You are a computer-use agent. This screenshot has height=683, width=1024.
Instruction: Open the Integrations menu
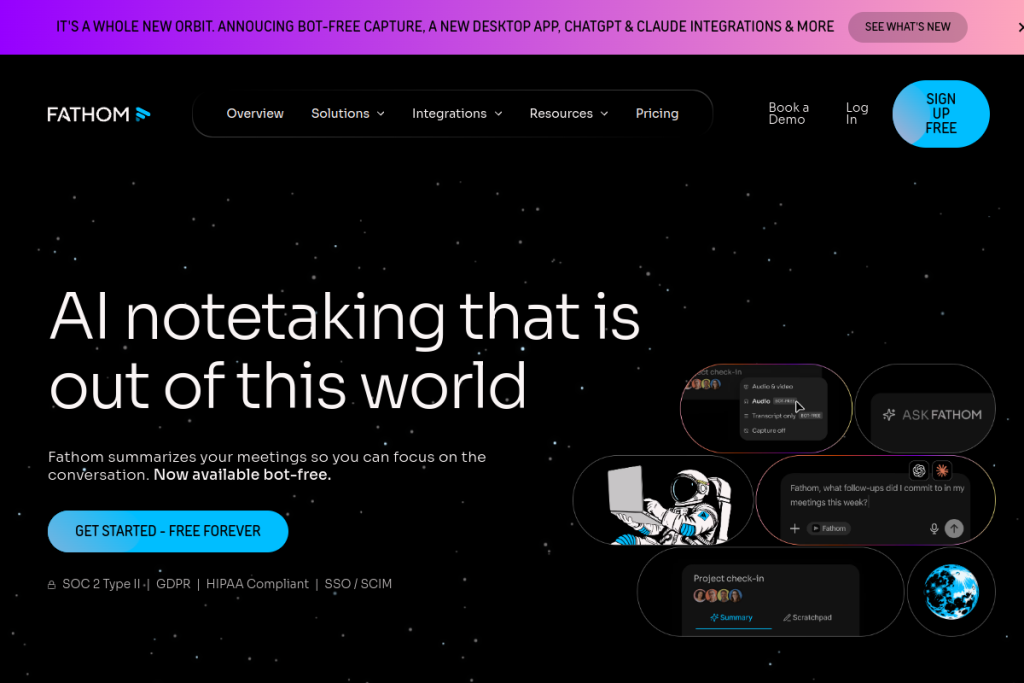click(x=456, y=114)
